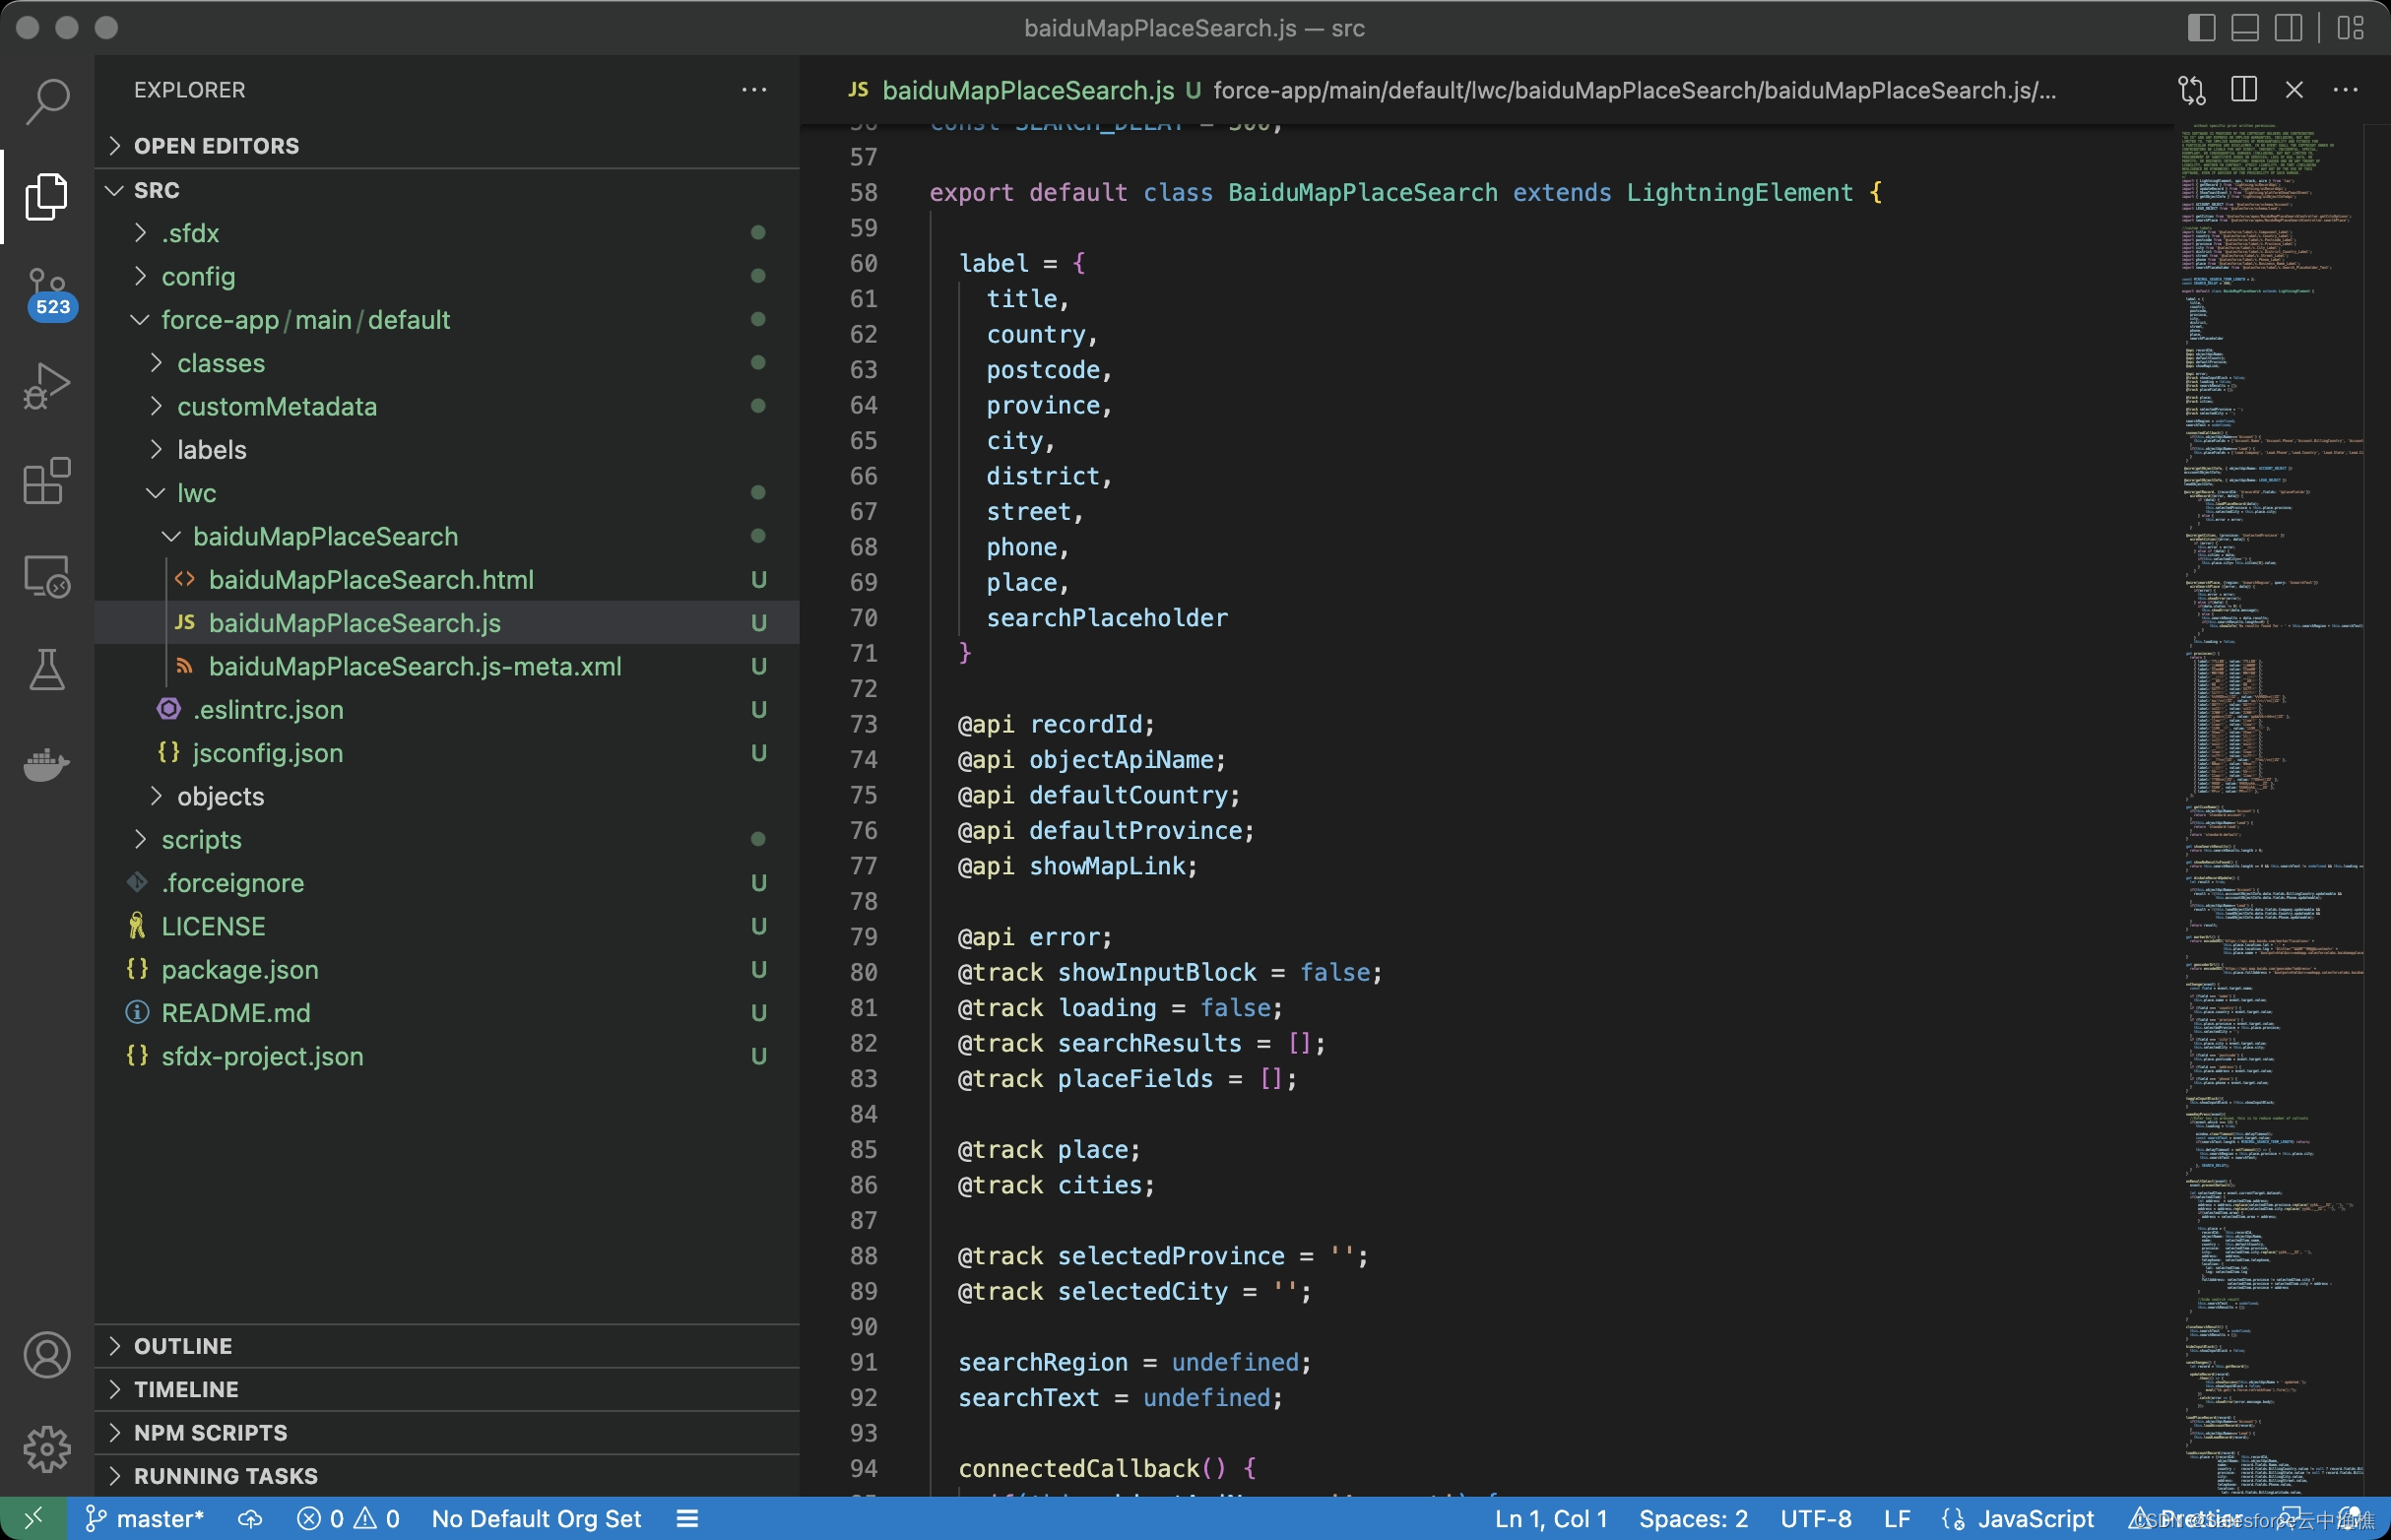Split the editor to the right

pyautogui.click(x=2244, y=90)
